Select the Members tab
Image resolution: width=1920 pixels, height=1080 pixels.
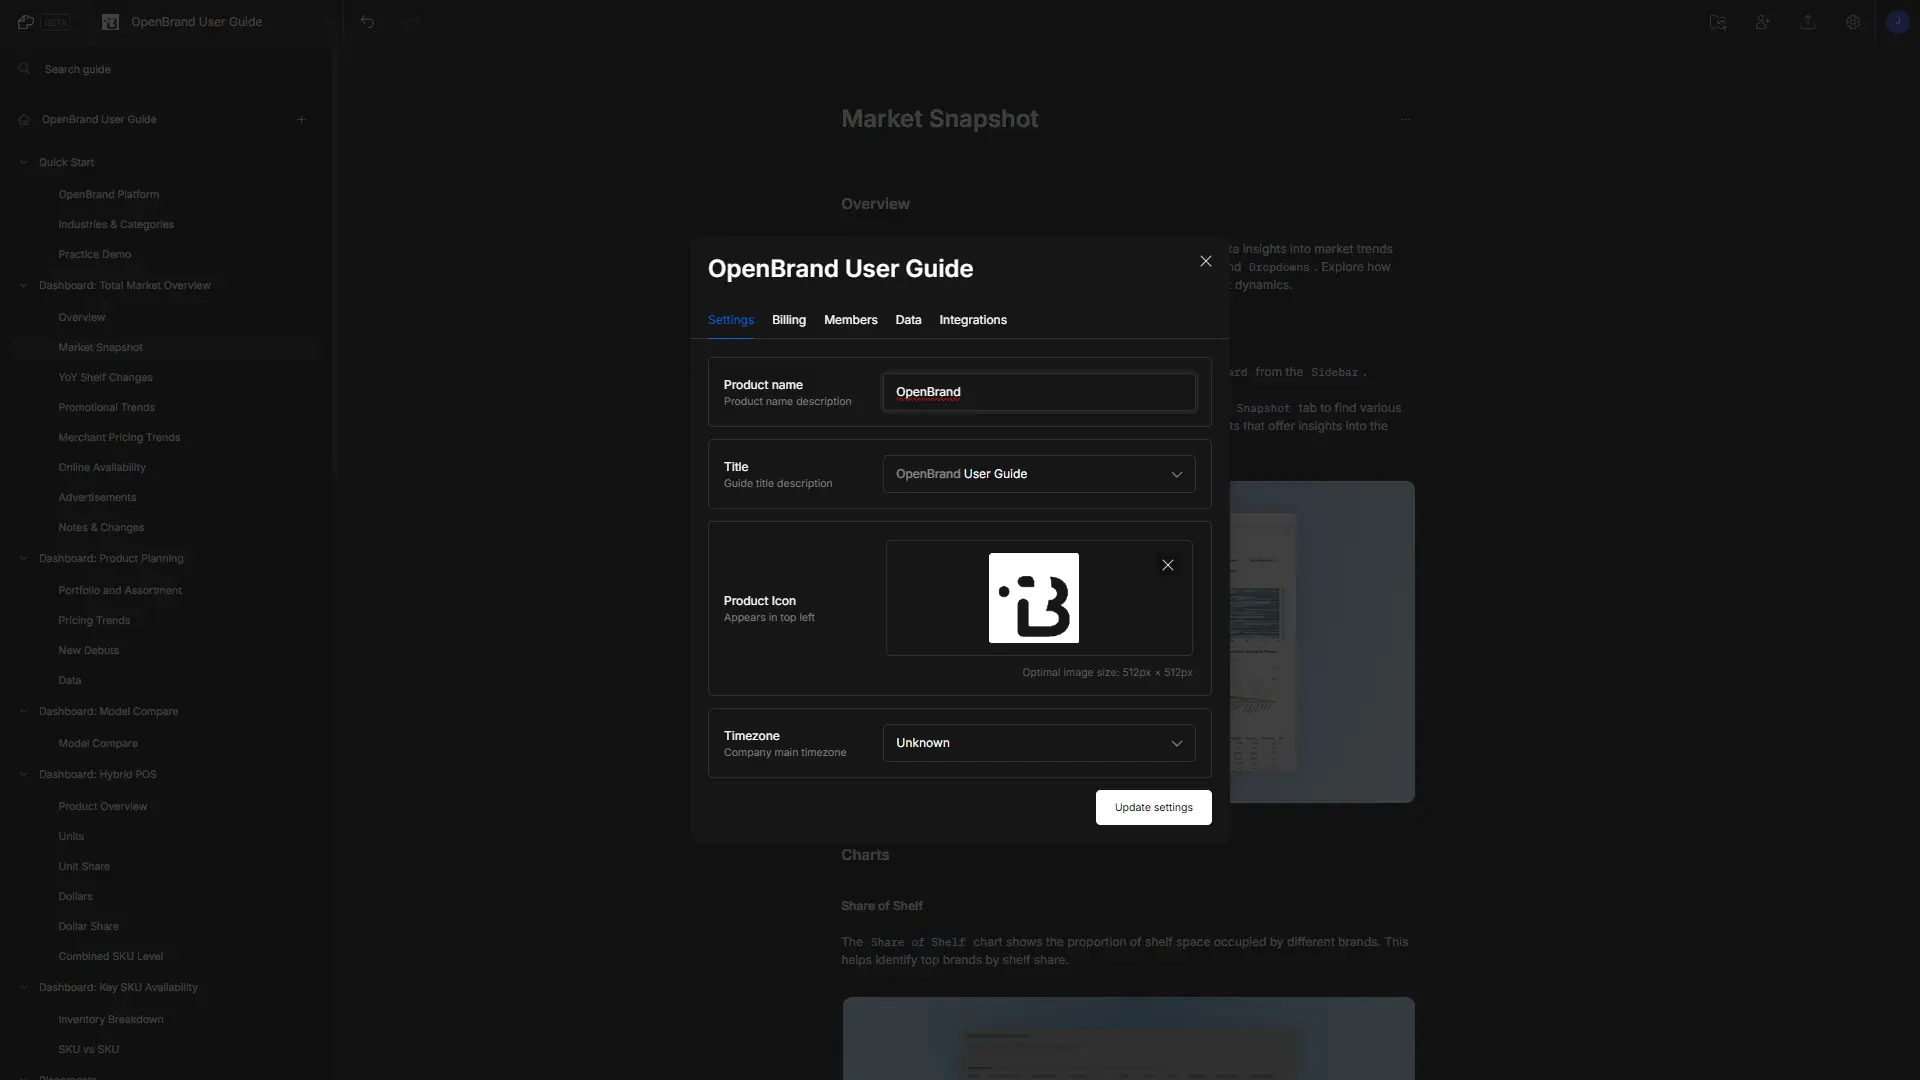[849, 320]
